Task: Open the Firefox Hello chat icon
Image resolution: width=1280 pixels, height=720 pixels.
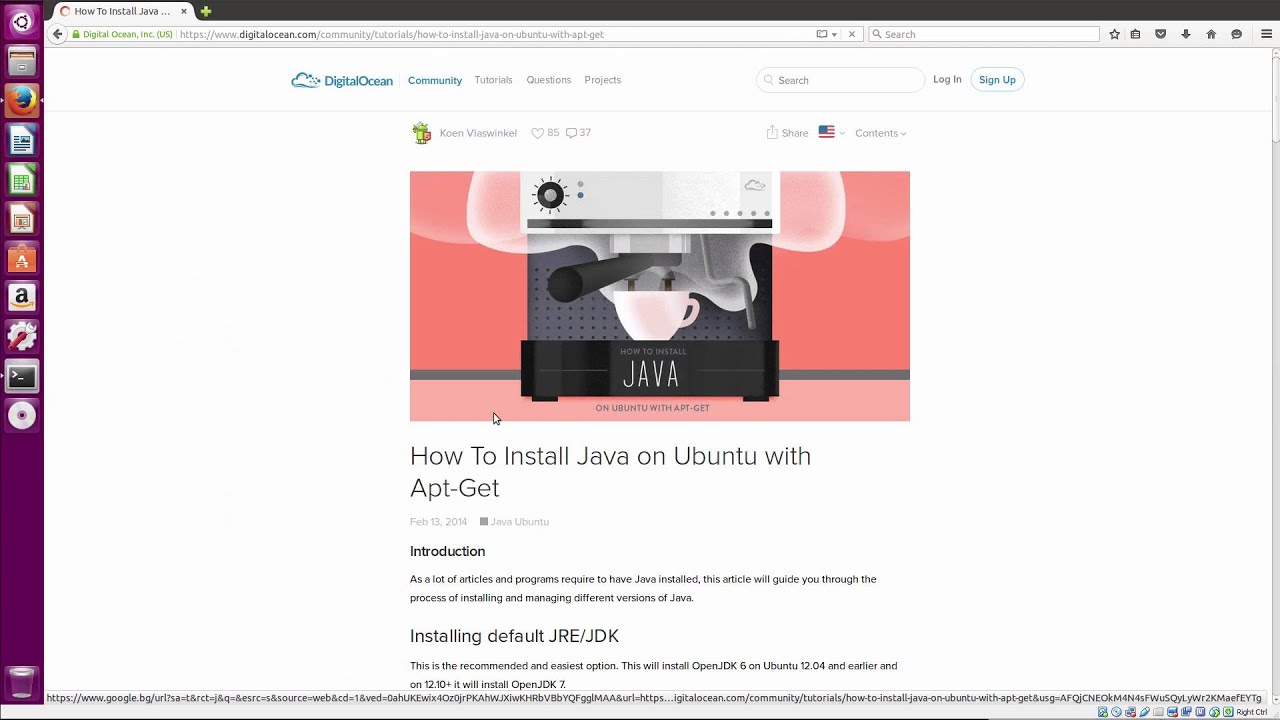Action: pyautogui.click(x=1236, y=34)
